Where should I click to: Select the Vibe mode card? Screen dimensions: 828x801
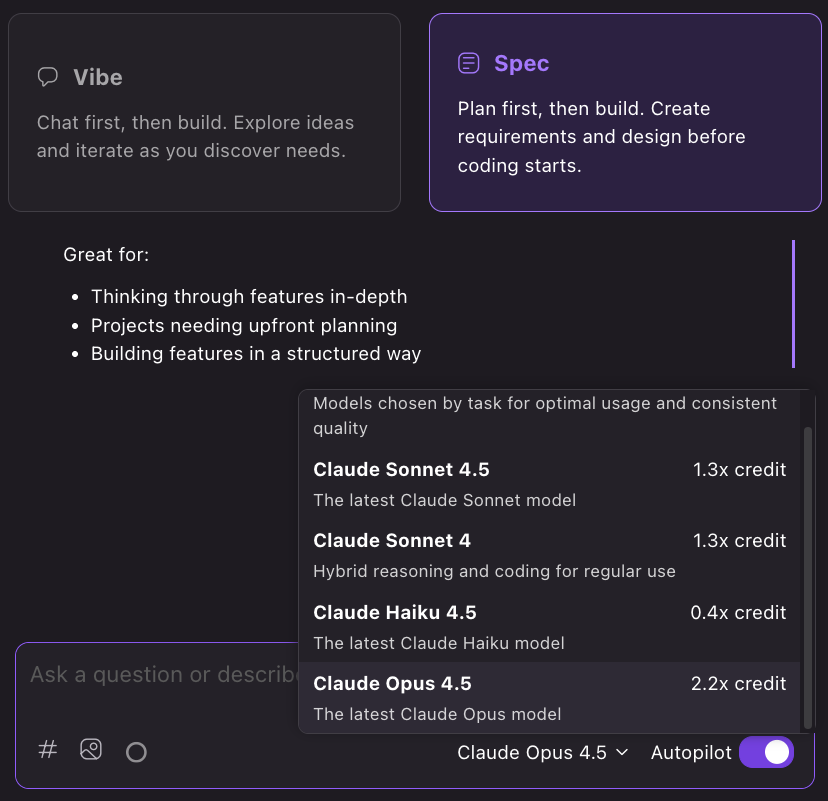coord(204,112)
